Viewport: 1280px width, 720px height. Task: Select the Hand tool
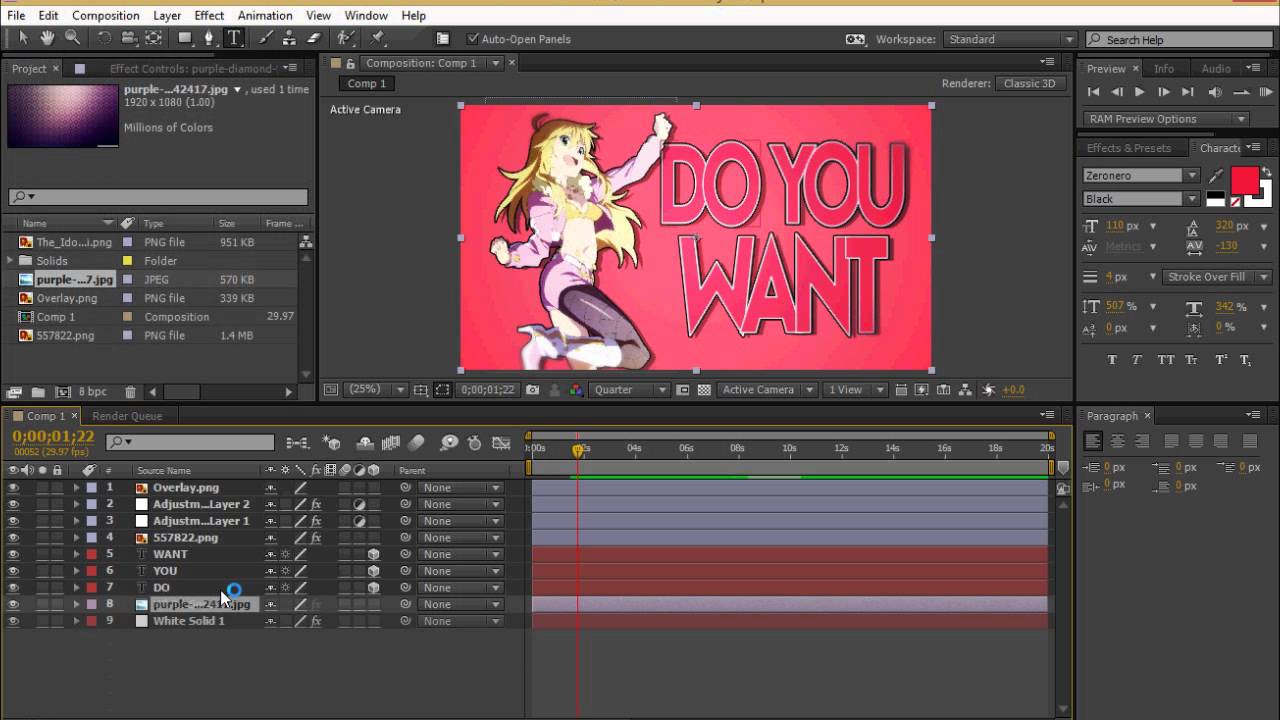pos(47,38)
